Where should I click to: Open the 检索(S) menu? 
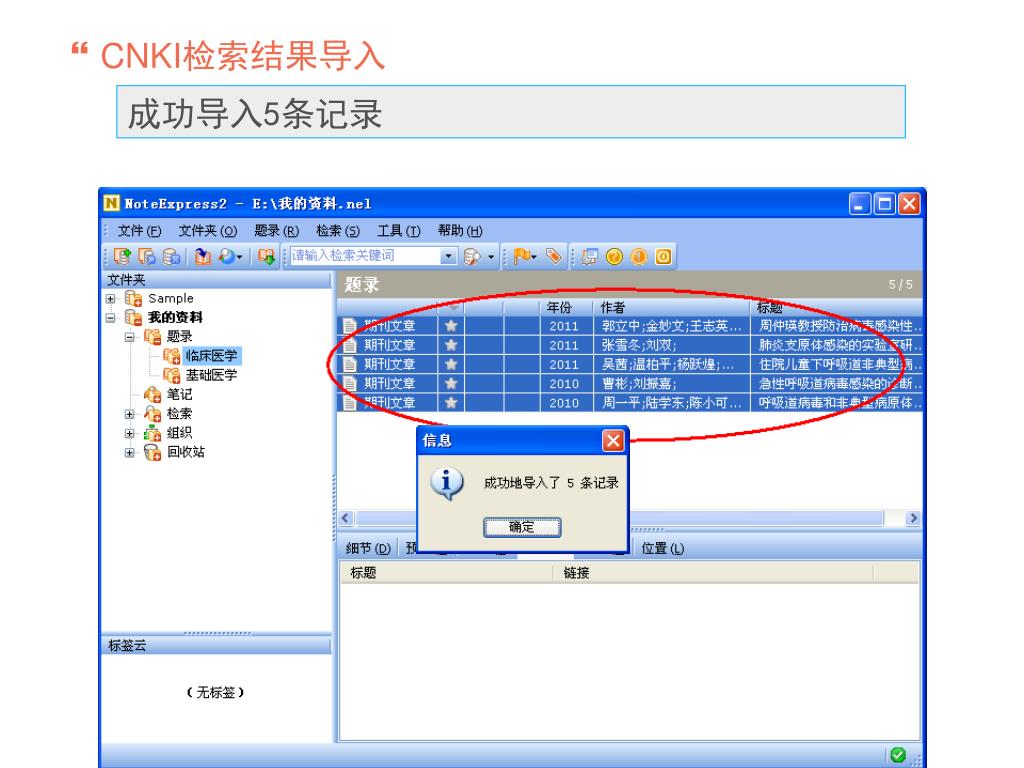click(338, 231)
